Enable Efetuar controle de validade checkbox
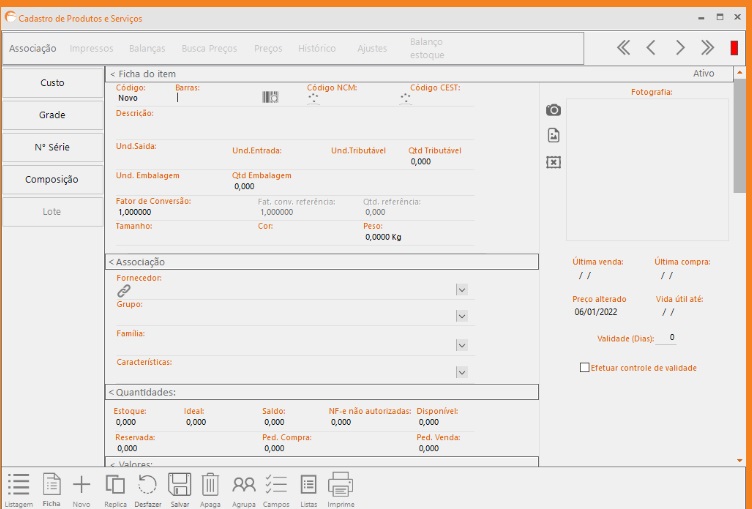The width and height of the screenshot is (752, 509). (585, 368)
